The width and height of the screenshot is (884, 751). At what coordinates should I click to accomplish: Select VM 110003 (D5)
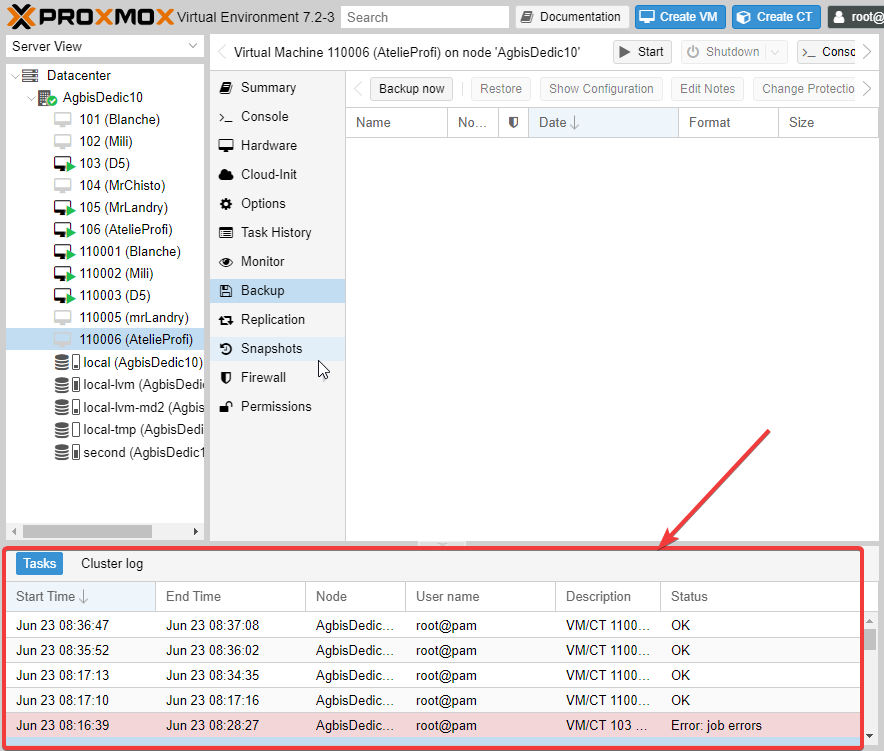click(115, 295)
